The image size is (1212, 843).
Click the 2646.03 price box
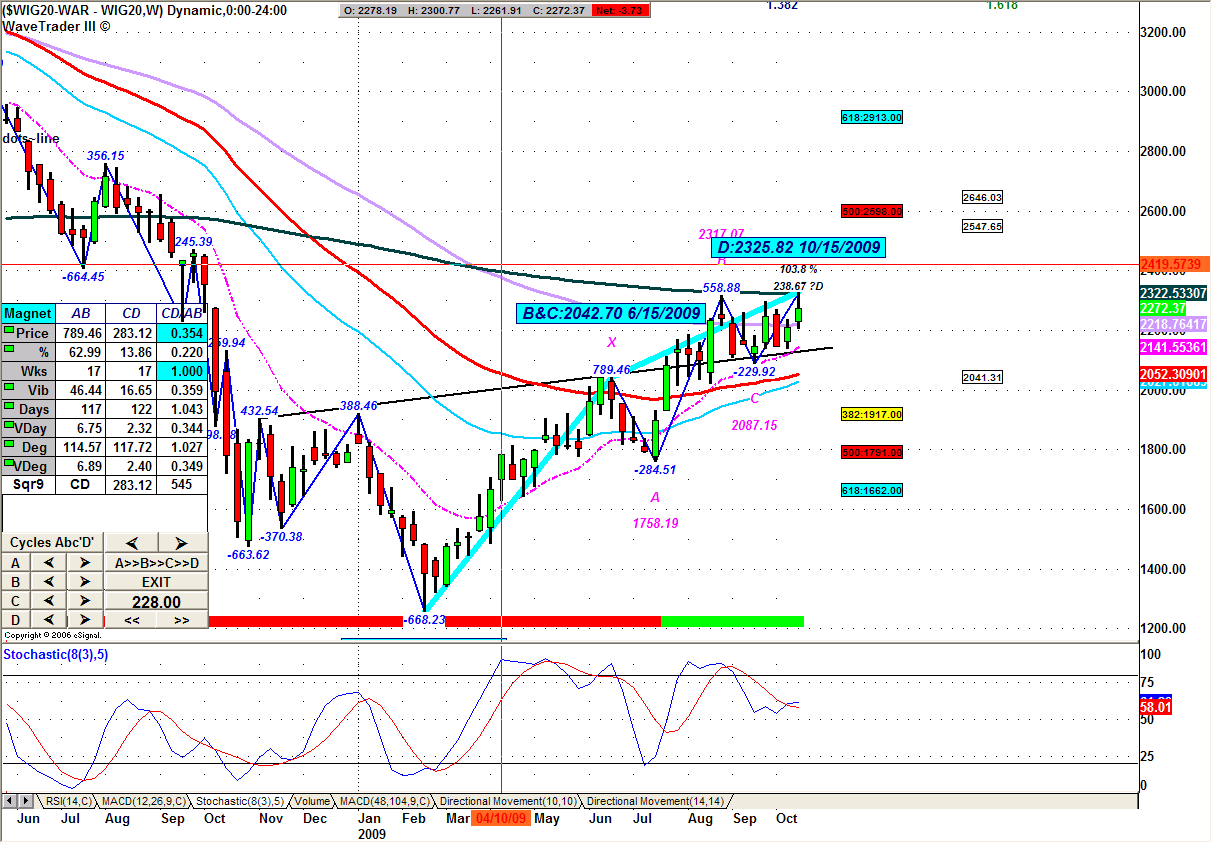click(982, 198)
